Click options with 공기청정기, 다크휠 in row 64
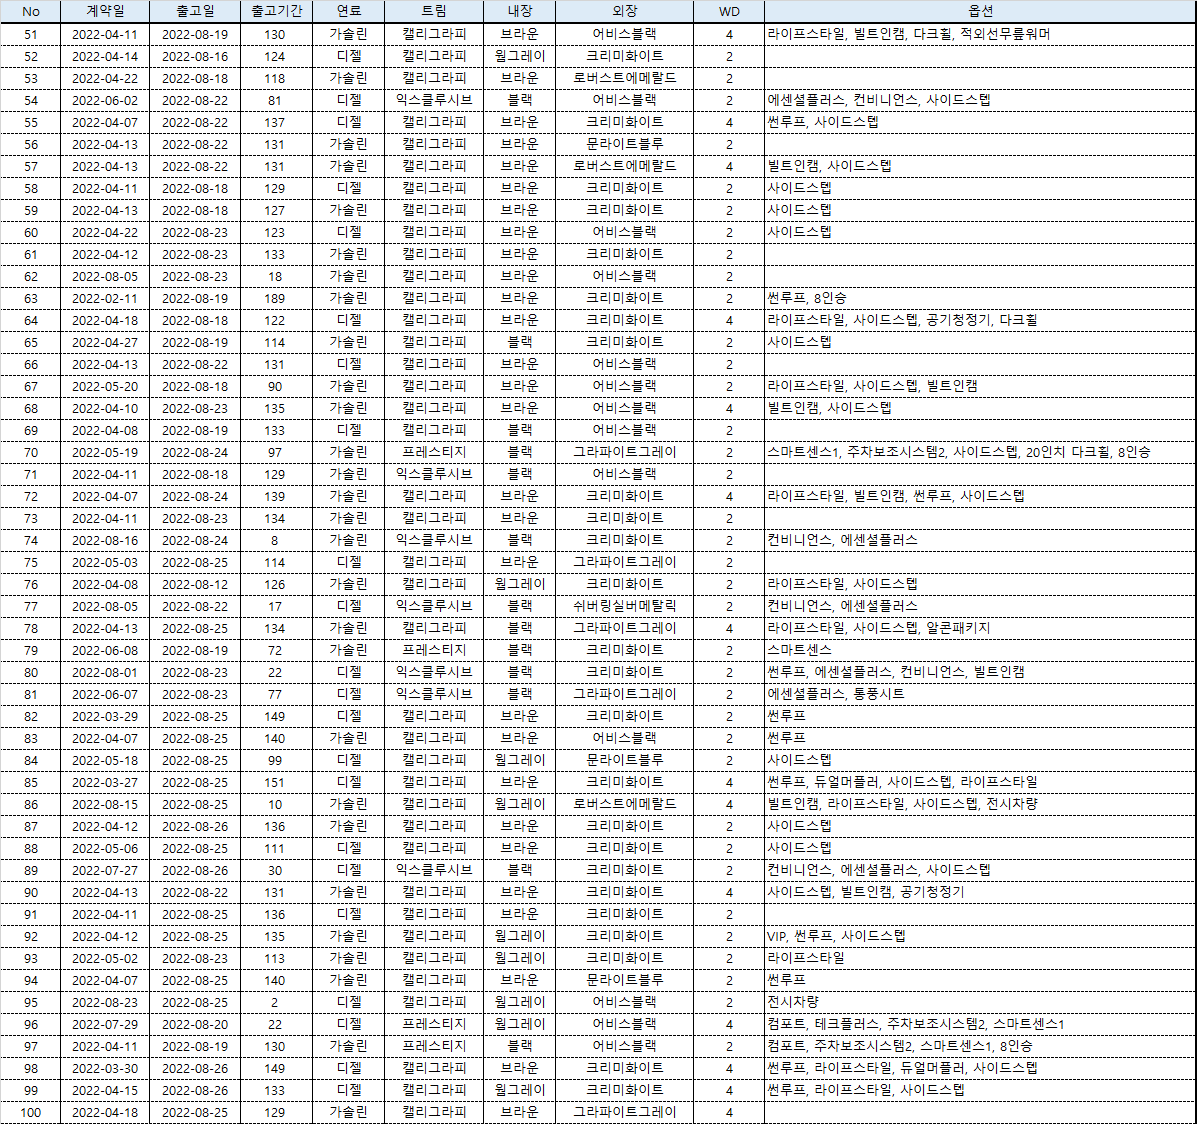This screenshot has width=1197, height=1124. click(x=902, y=321)
